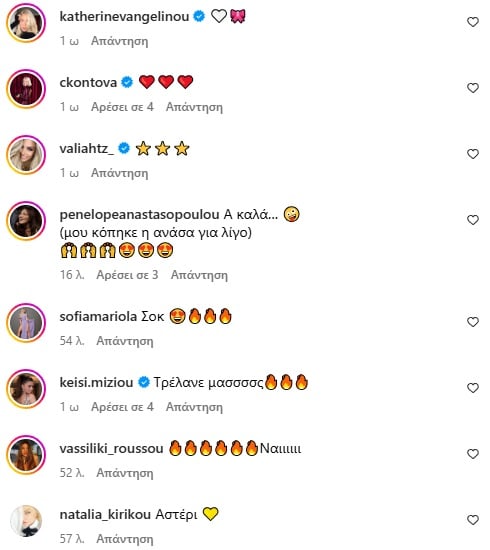Image resolution: width=490 pixels, height=550 pixels.
Task: Tap the heart beside valiahtz_ comment
Action: pyautogui.click(x=472, y=154)
